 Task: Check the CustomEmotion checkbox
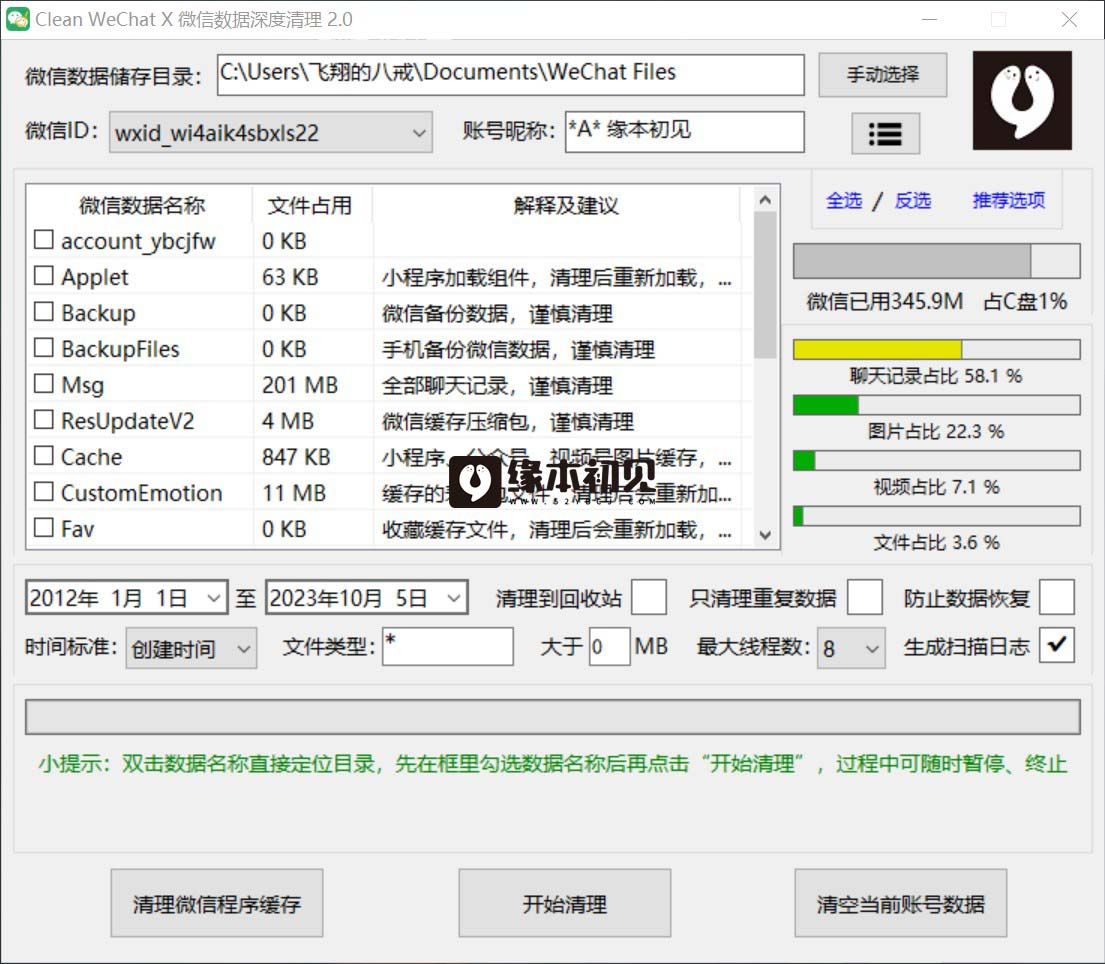point(44,491)
